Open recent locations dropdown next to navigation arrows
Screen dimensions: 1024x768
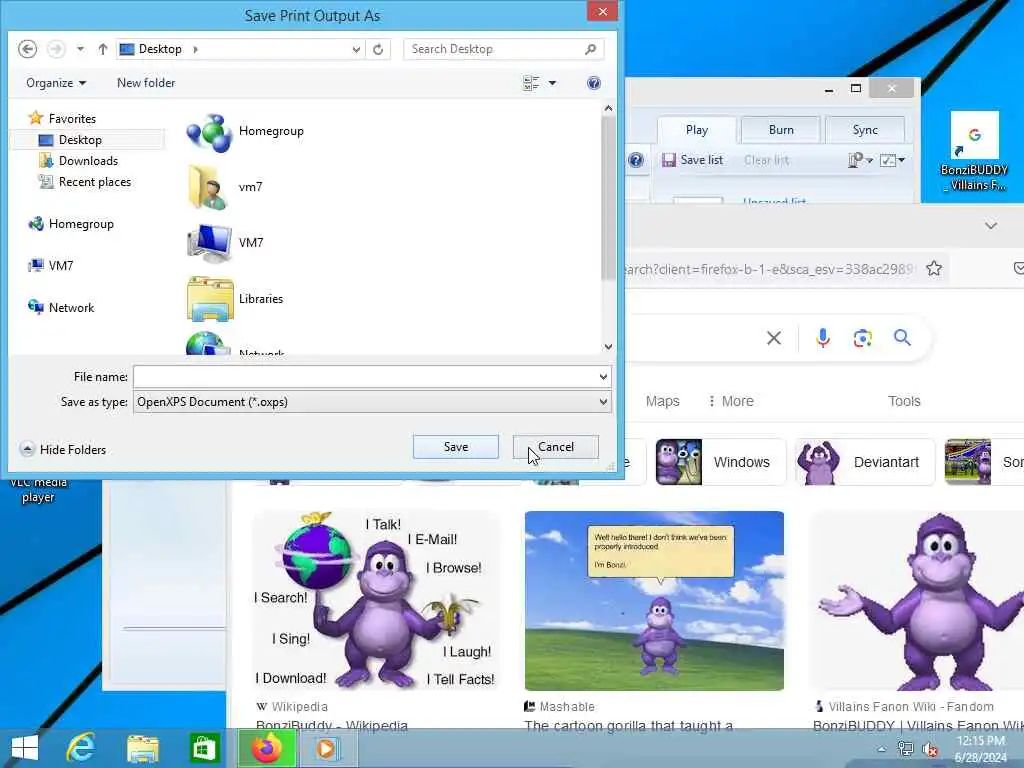pos(80,49)
